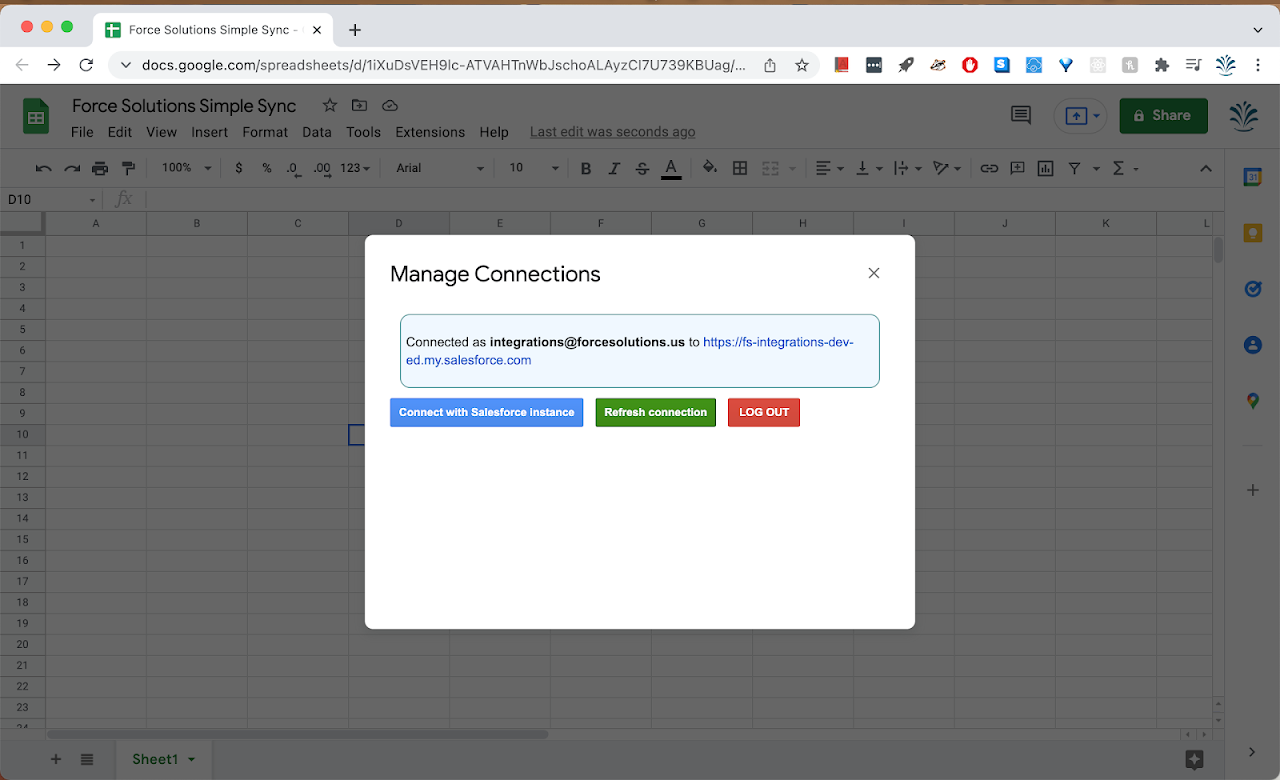This screenshot has height=780, width=1280.
Task: Open Google Tasks side panel icon
Action: point(1252,289)
